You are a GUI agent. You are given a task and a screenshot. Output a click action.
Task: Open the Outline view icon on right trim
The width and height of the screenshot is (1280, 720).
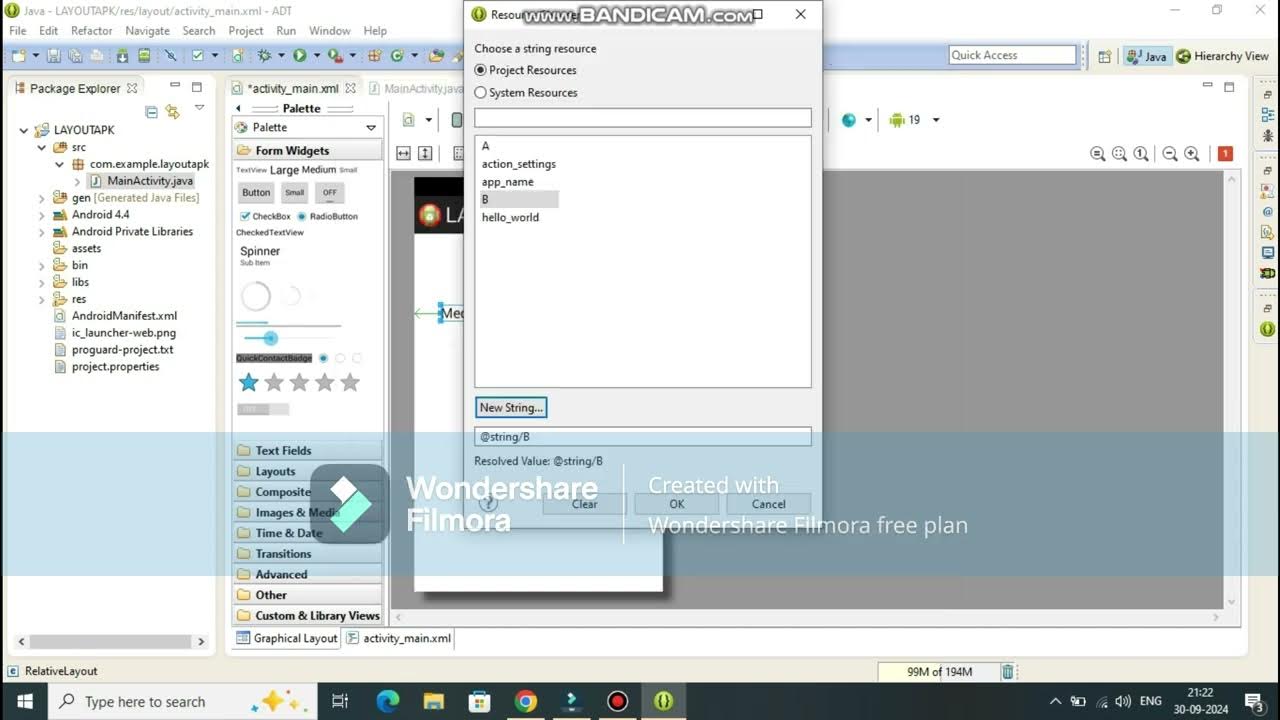(x=1268, y=114)
